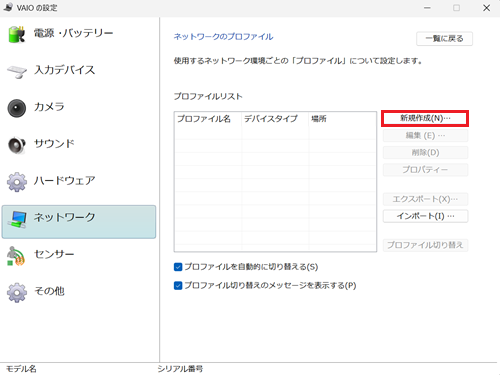Close the VAIO の設定 window
Screen dimensions: 500x375
(x=486, y=8)
